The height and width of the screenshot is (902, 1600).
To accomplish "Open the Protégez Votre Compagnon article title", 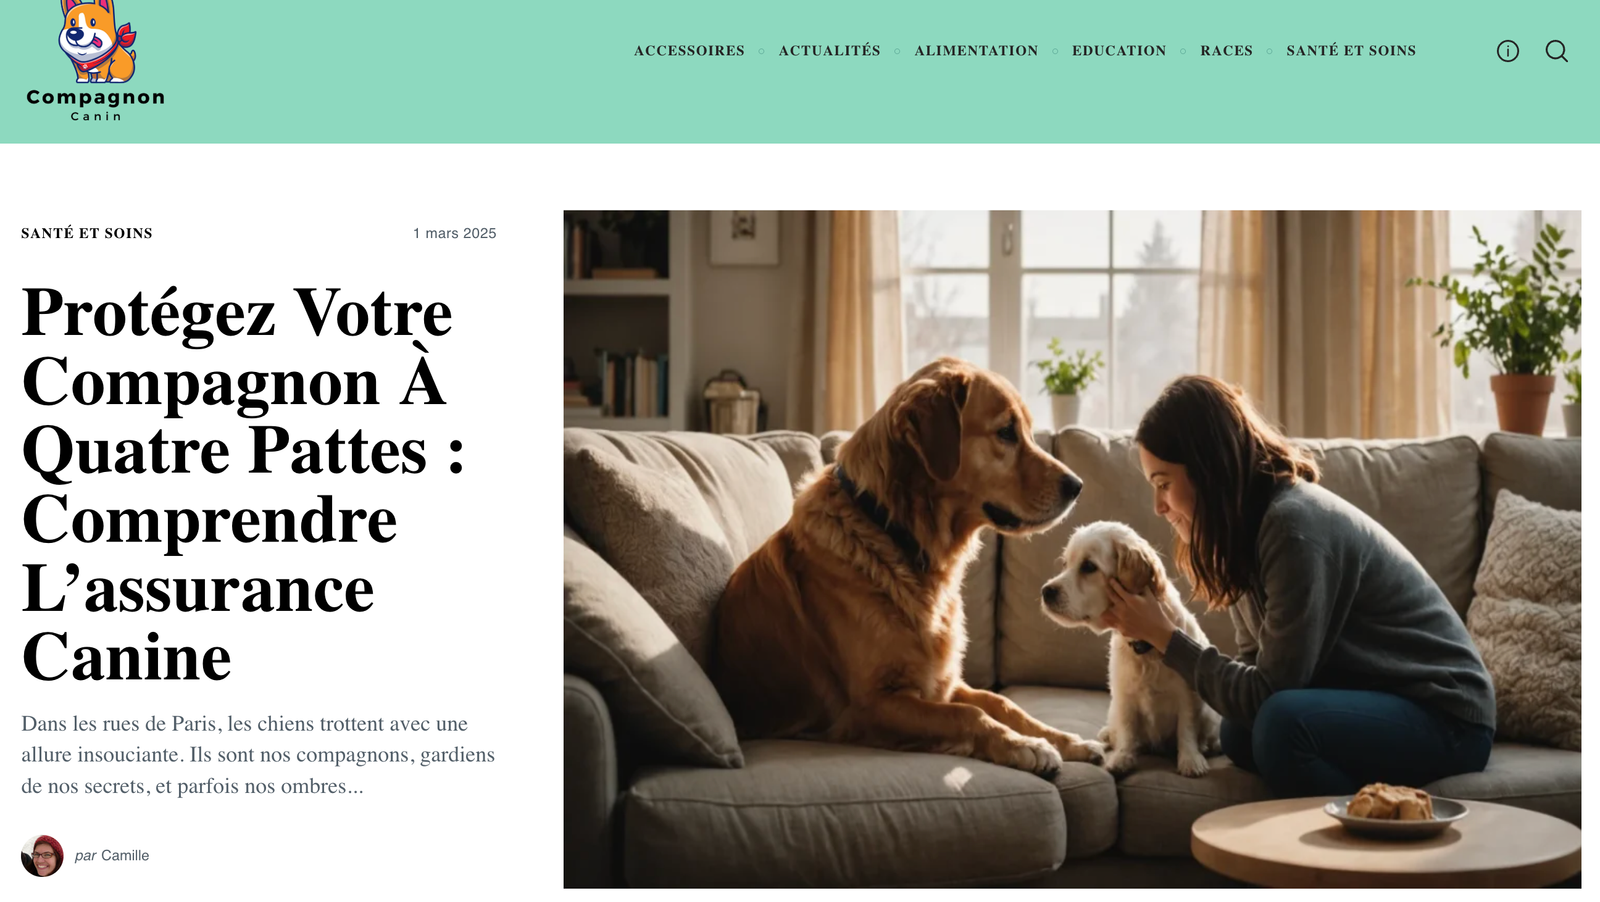I will pos(243,484).
